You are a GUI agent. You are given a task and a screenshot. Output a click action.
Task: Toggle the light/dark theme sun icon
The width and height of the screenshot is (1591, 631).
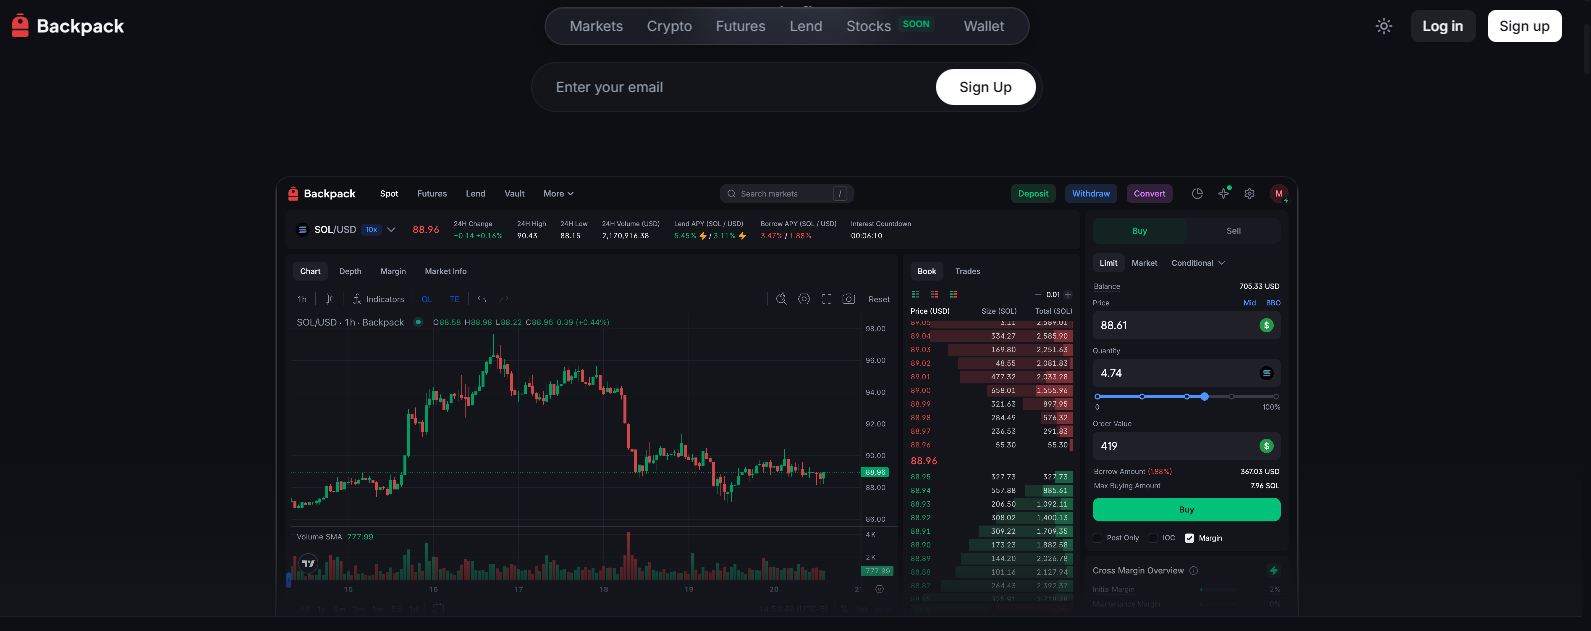pos(1384,26)
